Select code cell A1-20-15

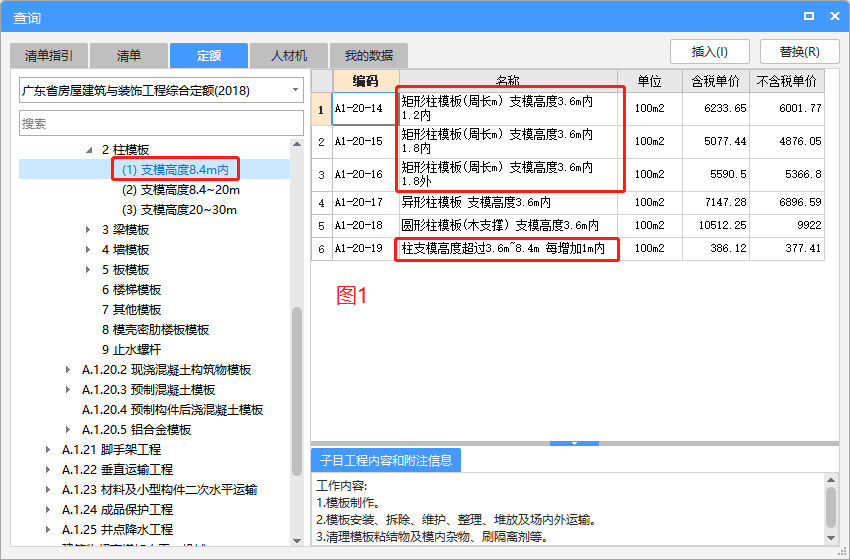[365, 141]
